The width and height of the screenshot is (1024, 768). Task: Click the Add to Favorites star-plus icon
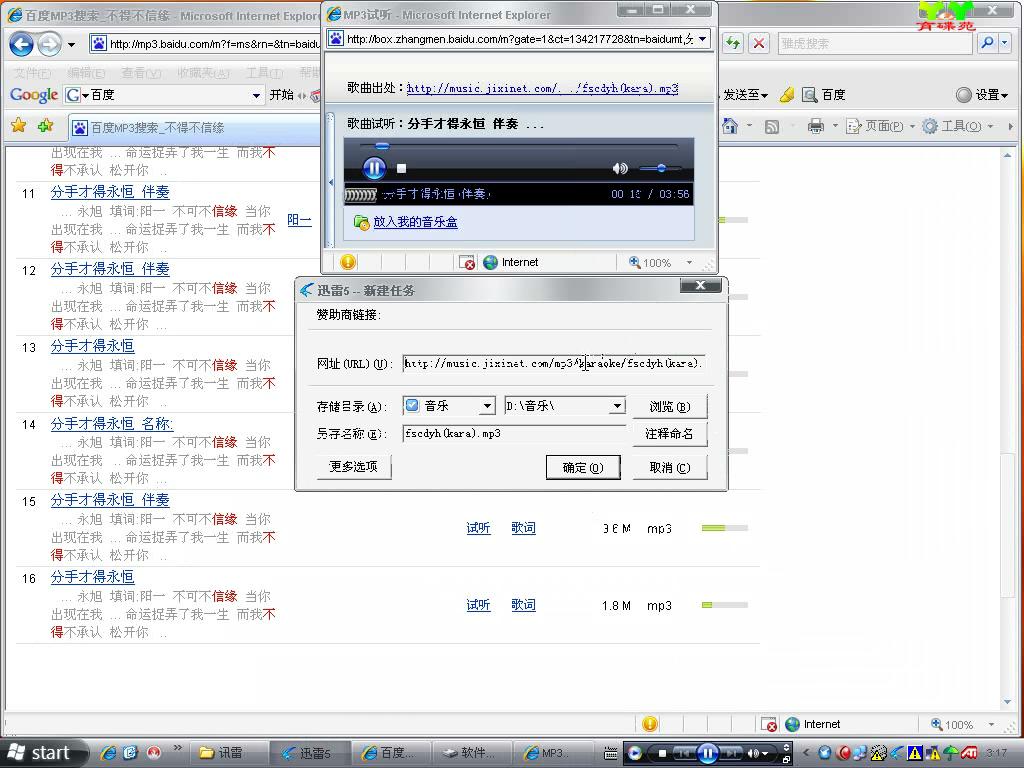(x=46, y=125)
